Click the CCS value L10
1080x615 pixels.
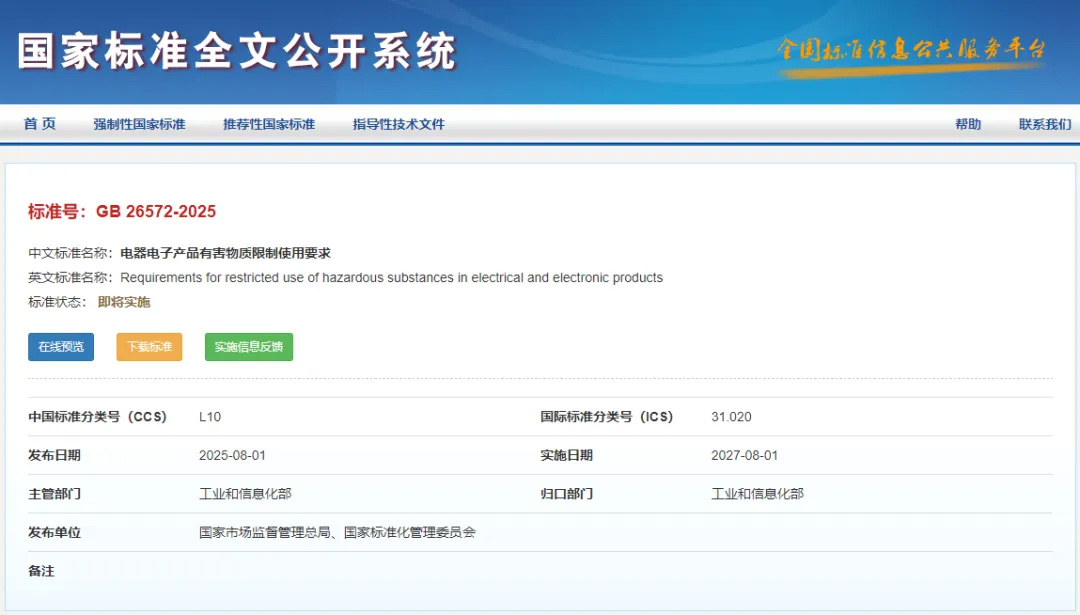210,417
